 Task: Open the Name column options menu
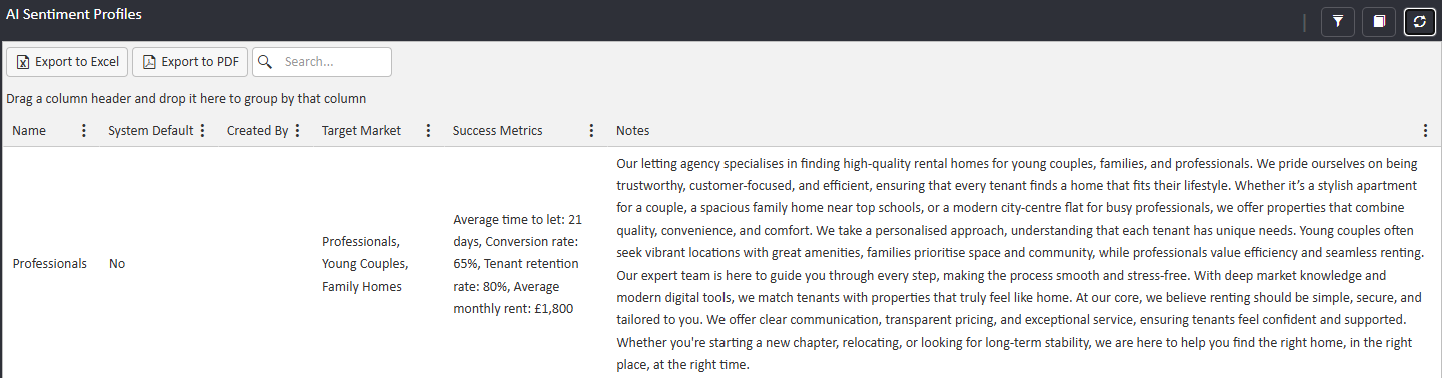[x=84, y=131]
